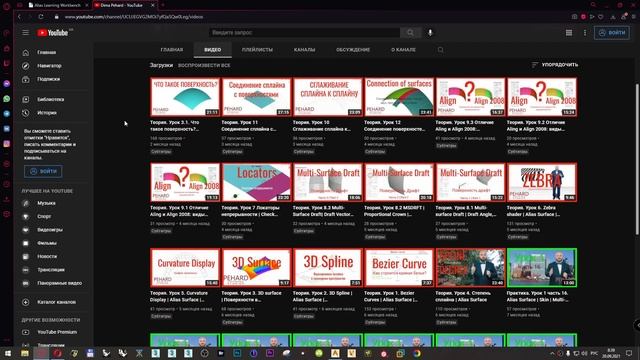This screenshot has height=360, width=640.
Task: Switch to the Главная channel tab
Action: [x=172, y=50]
